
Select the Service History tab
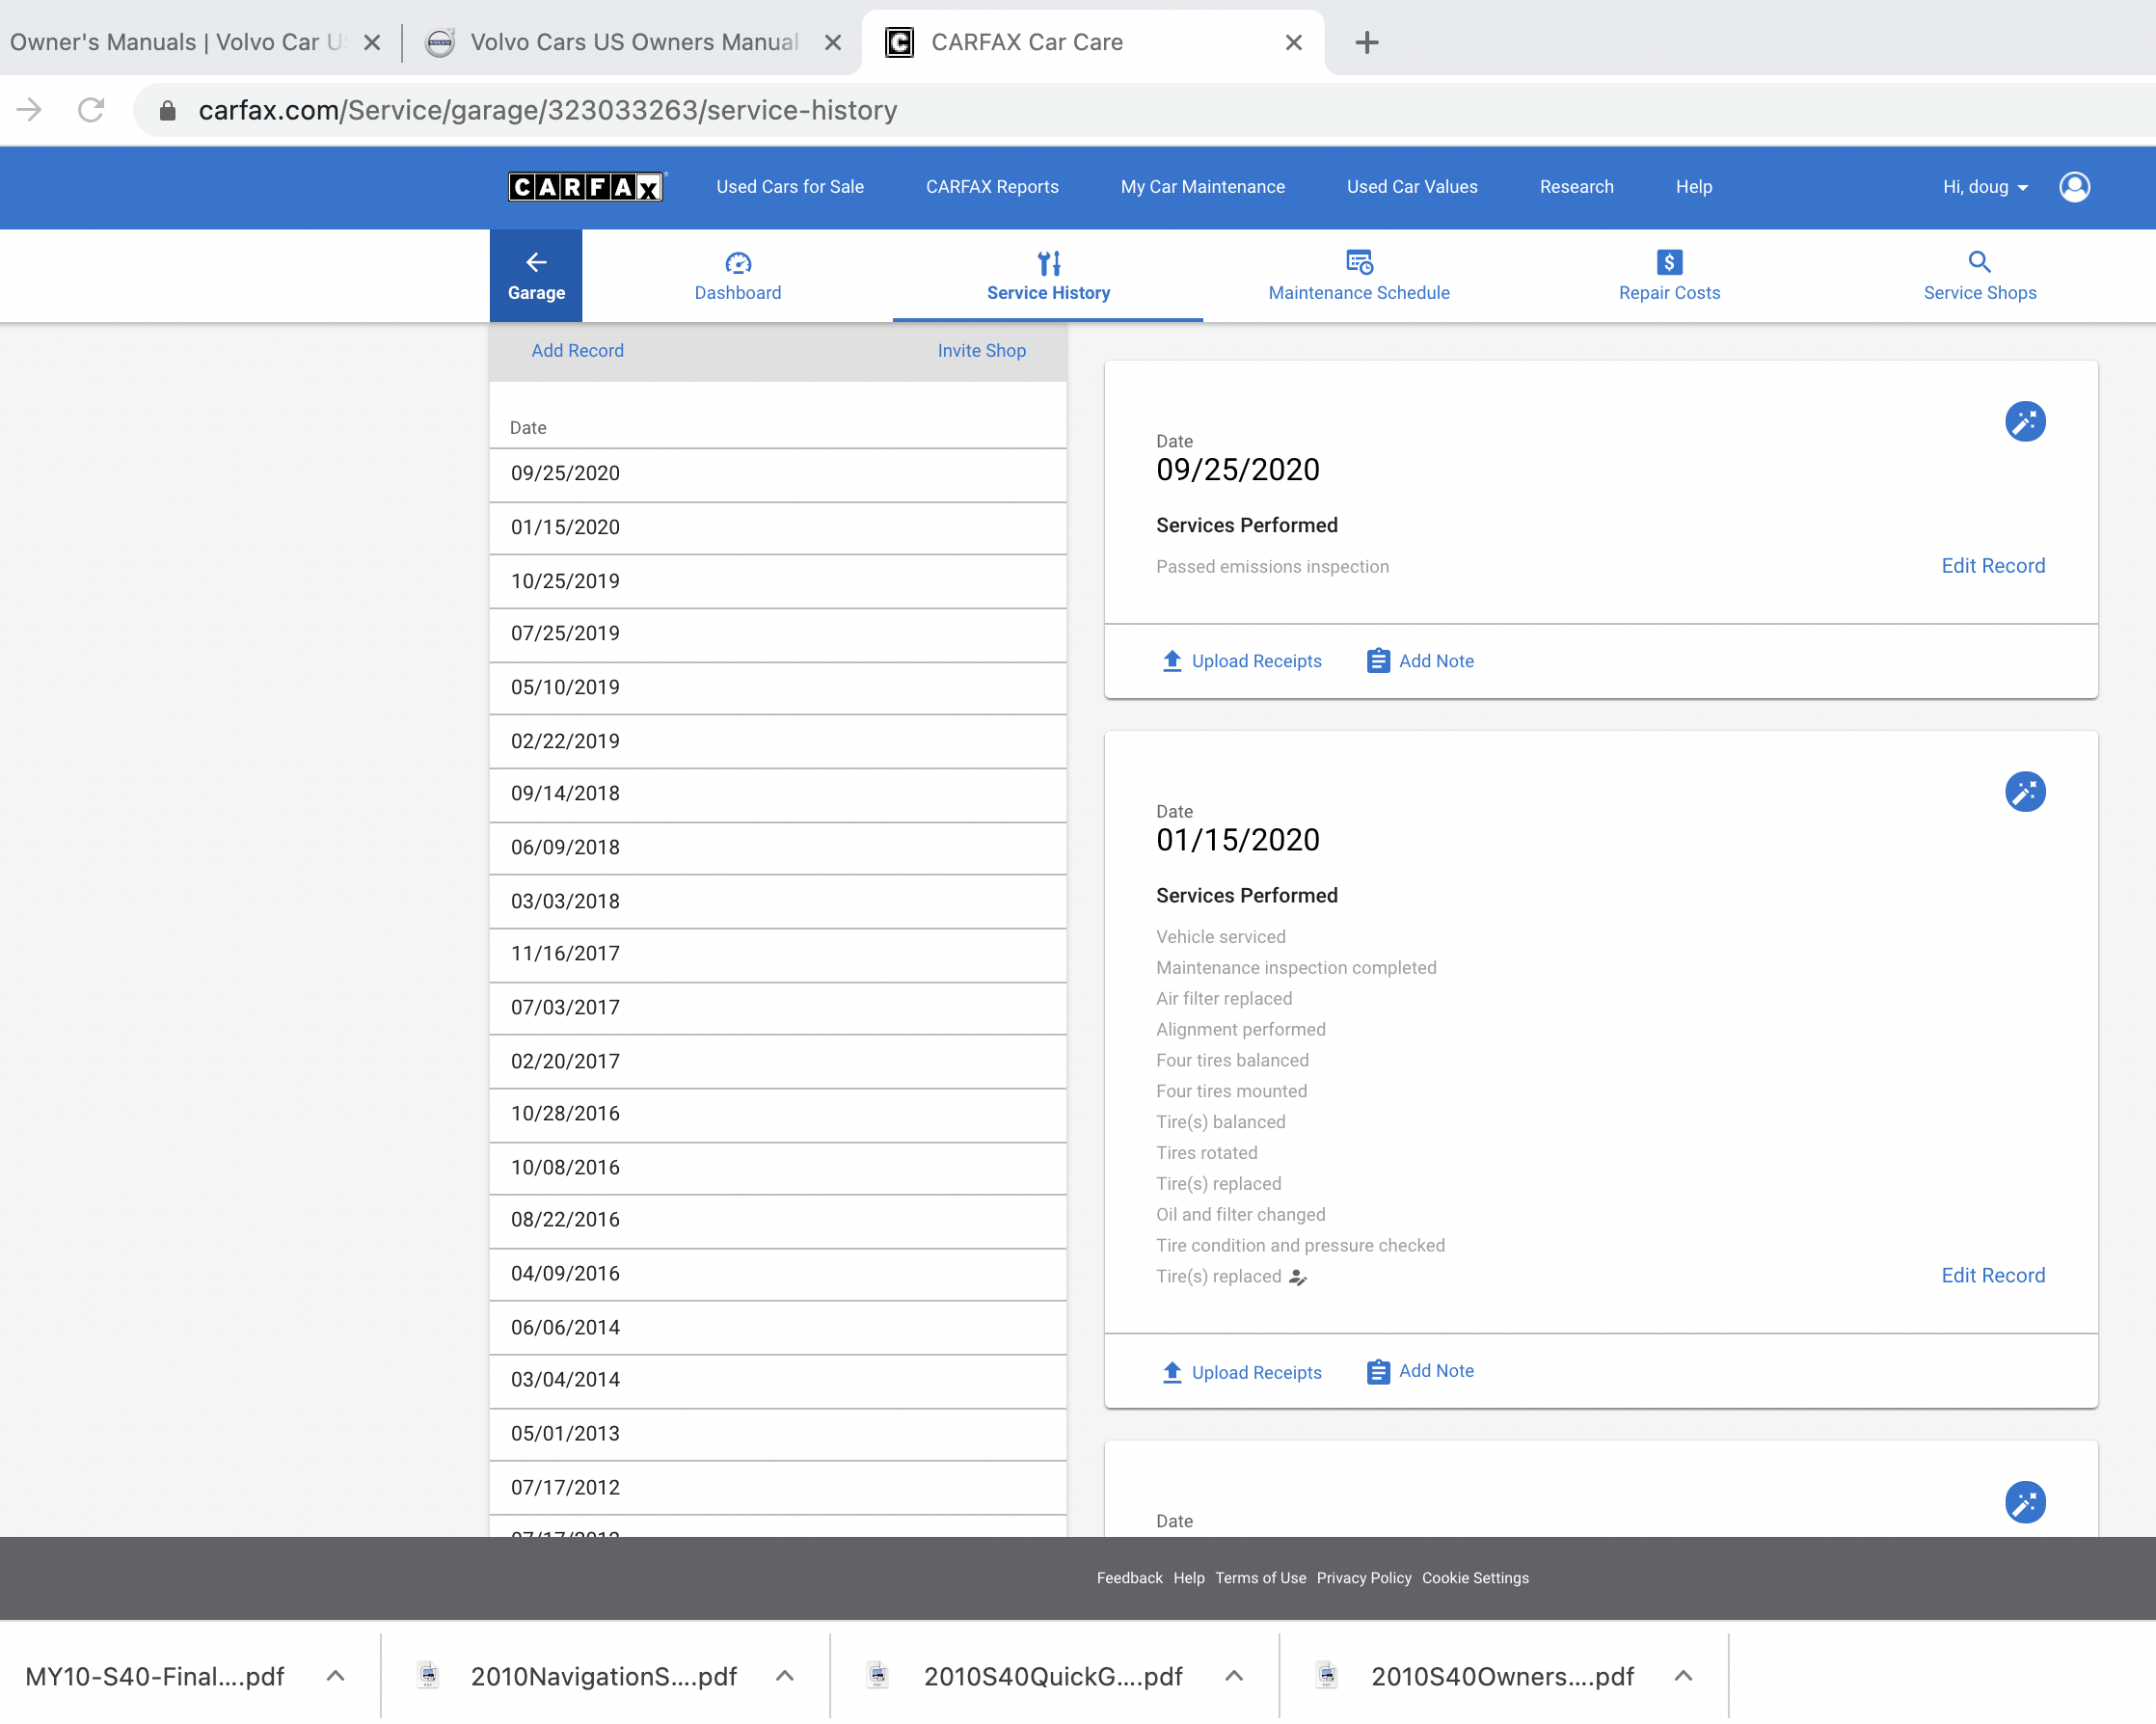[x=1048, y=276]
